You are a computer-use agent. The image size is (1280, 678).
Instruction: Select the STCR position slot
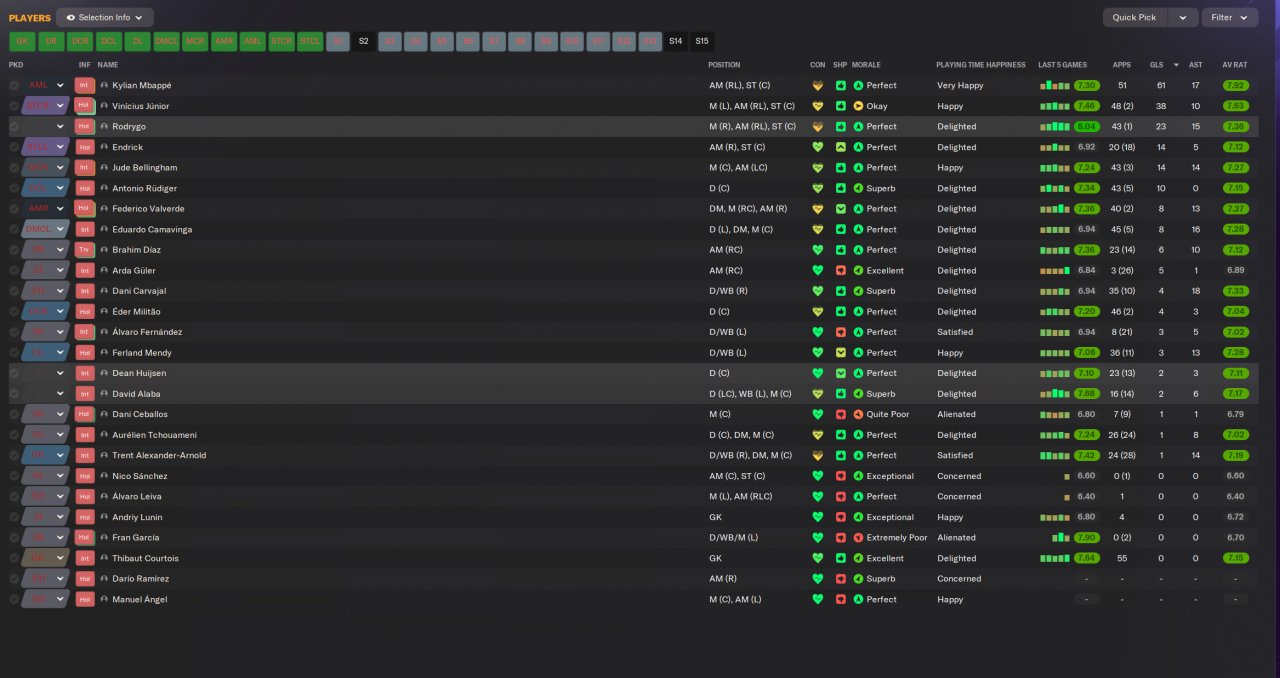pos(282,41)
